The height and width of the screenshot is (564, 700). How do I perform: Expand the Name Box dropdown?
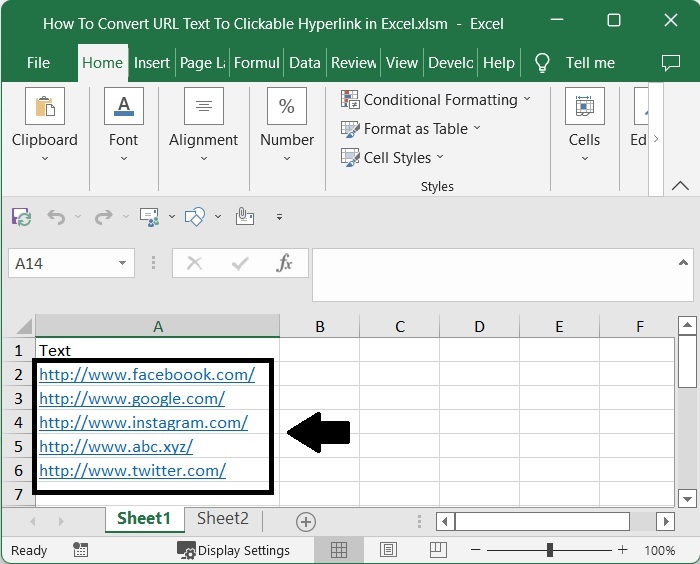(x=123, y=263)
